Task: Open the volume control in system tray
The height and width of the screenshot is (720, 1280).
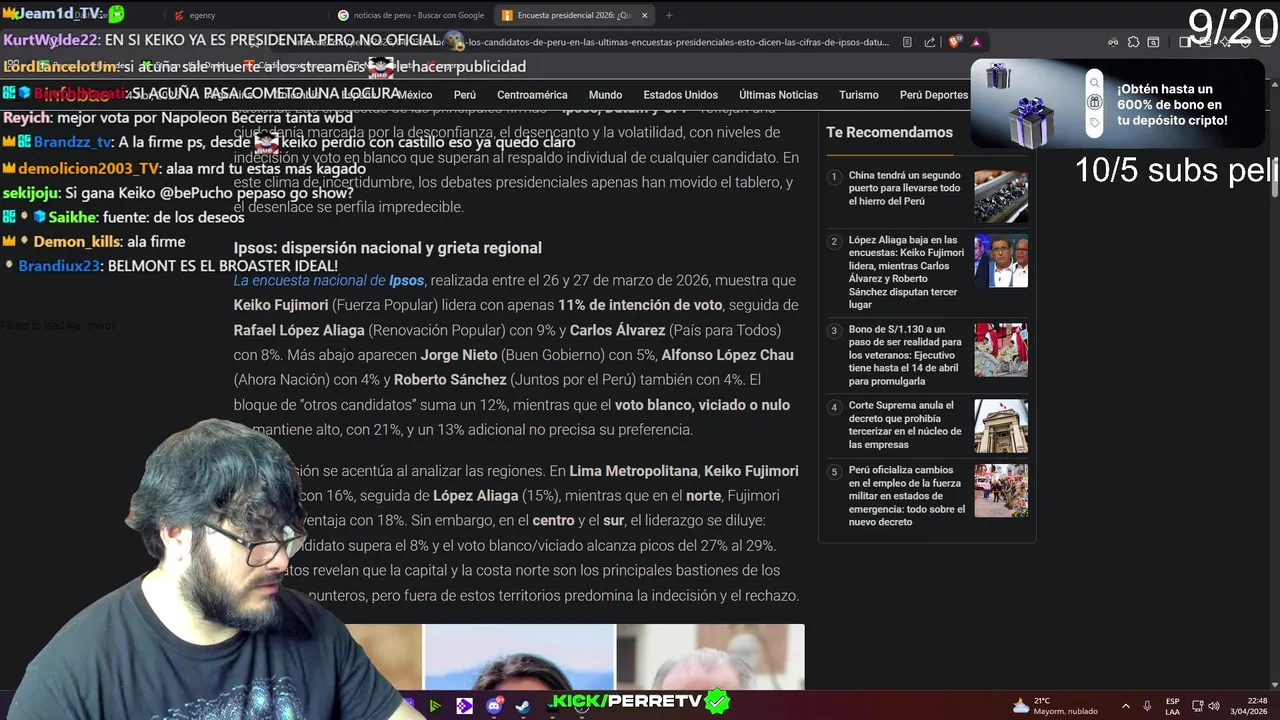Action: tap(1214, 706)
